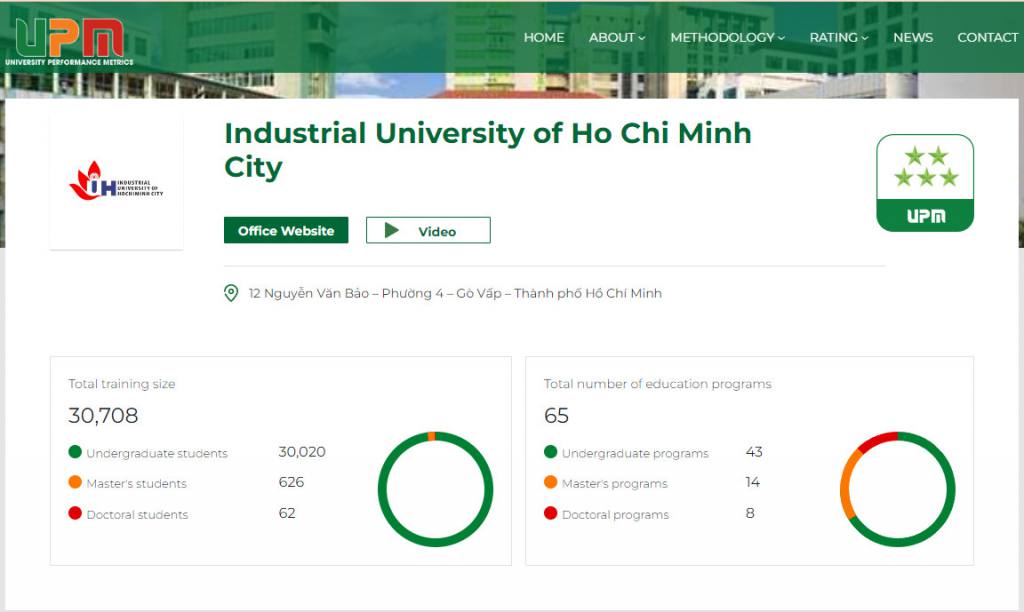Click the training size donut chart
The image size is (1024, 612).
436,489
